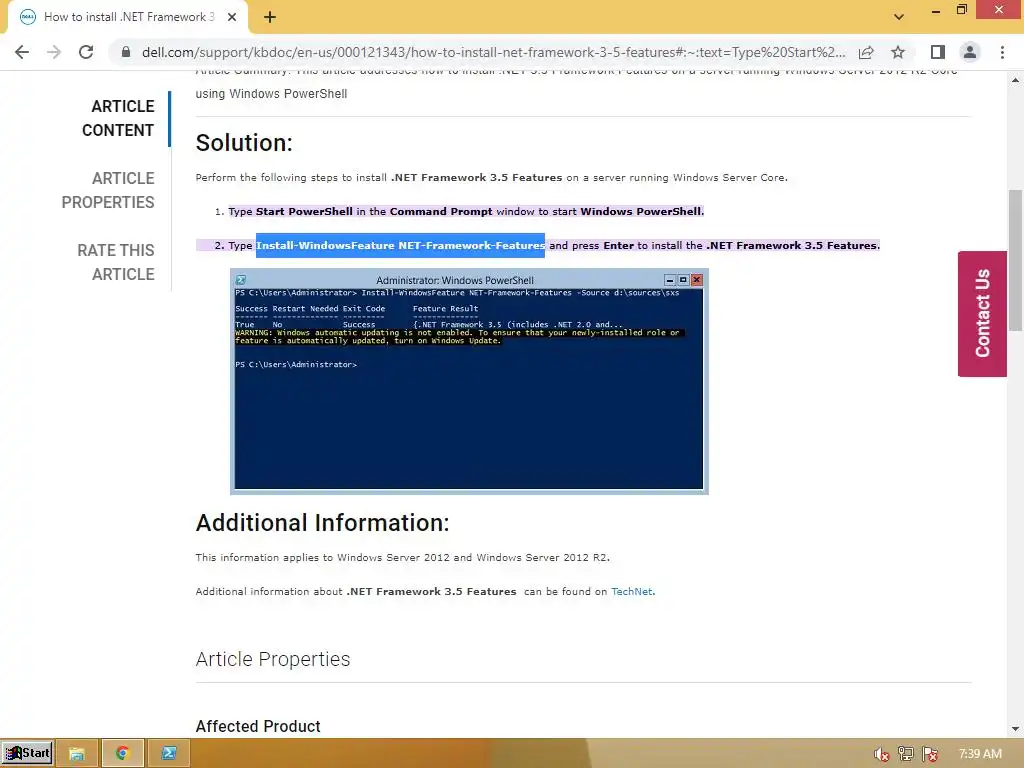This screenshot has height=768, width=1024.
Task: Open PowerShell from the taskbar
Action: (x=168, y=753)
